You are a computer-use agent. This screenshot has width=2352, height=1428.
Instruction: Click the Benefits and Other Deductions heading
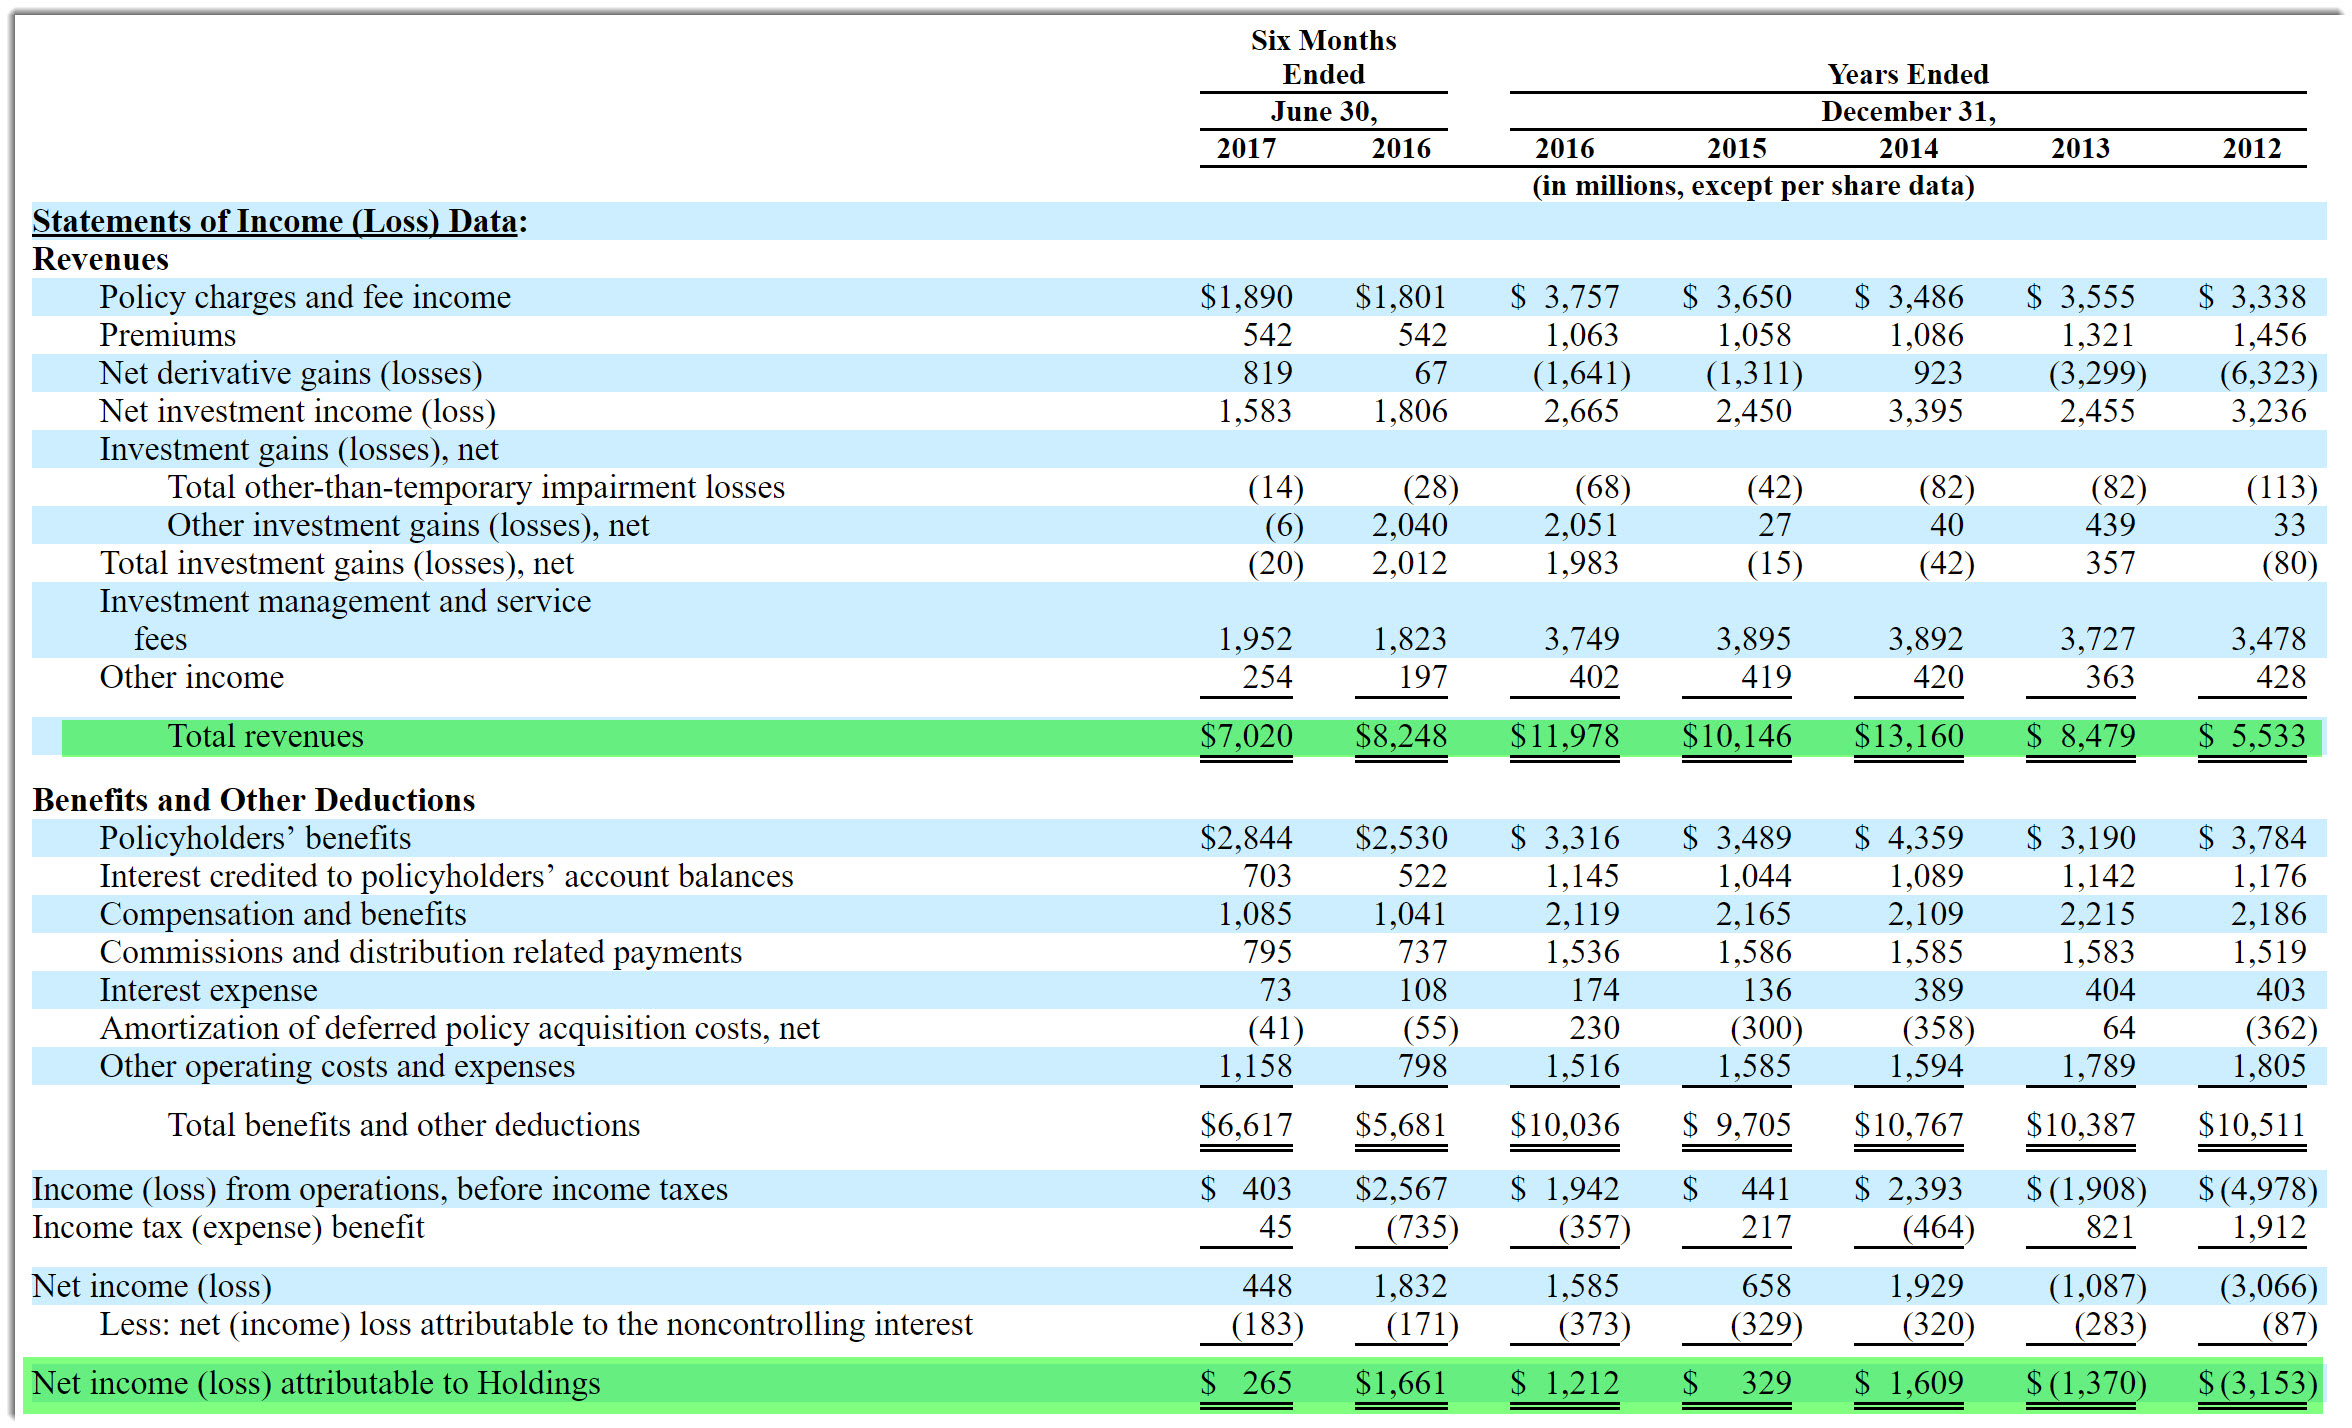[254, 800]
